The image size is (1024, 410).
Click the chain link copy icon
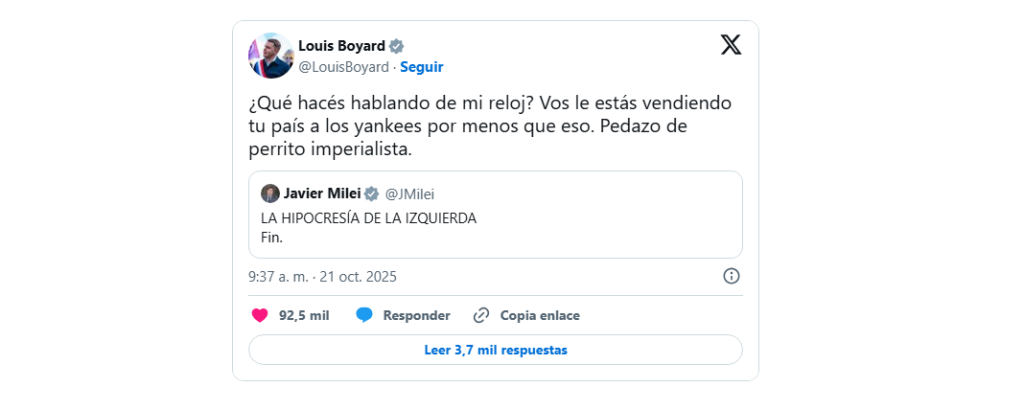(481, 315)
